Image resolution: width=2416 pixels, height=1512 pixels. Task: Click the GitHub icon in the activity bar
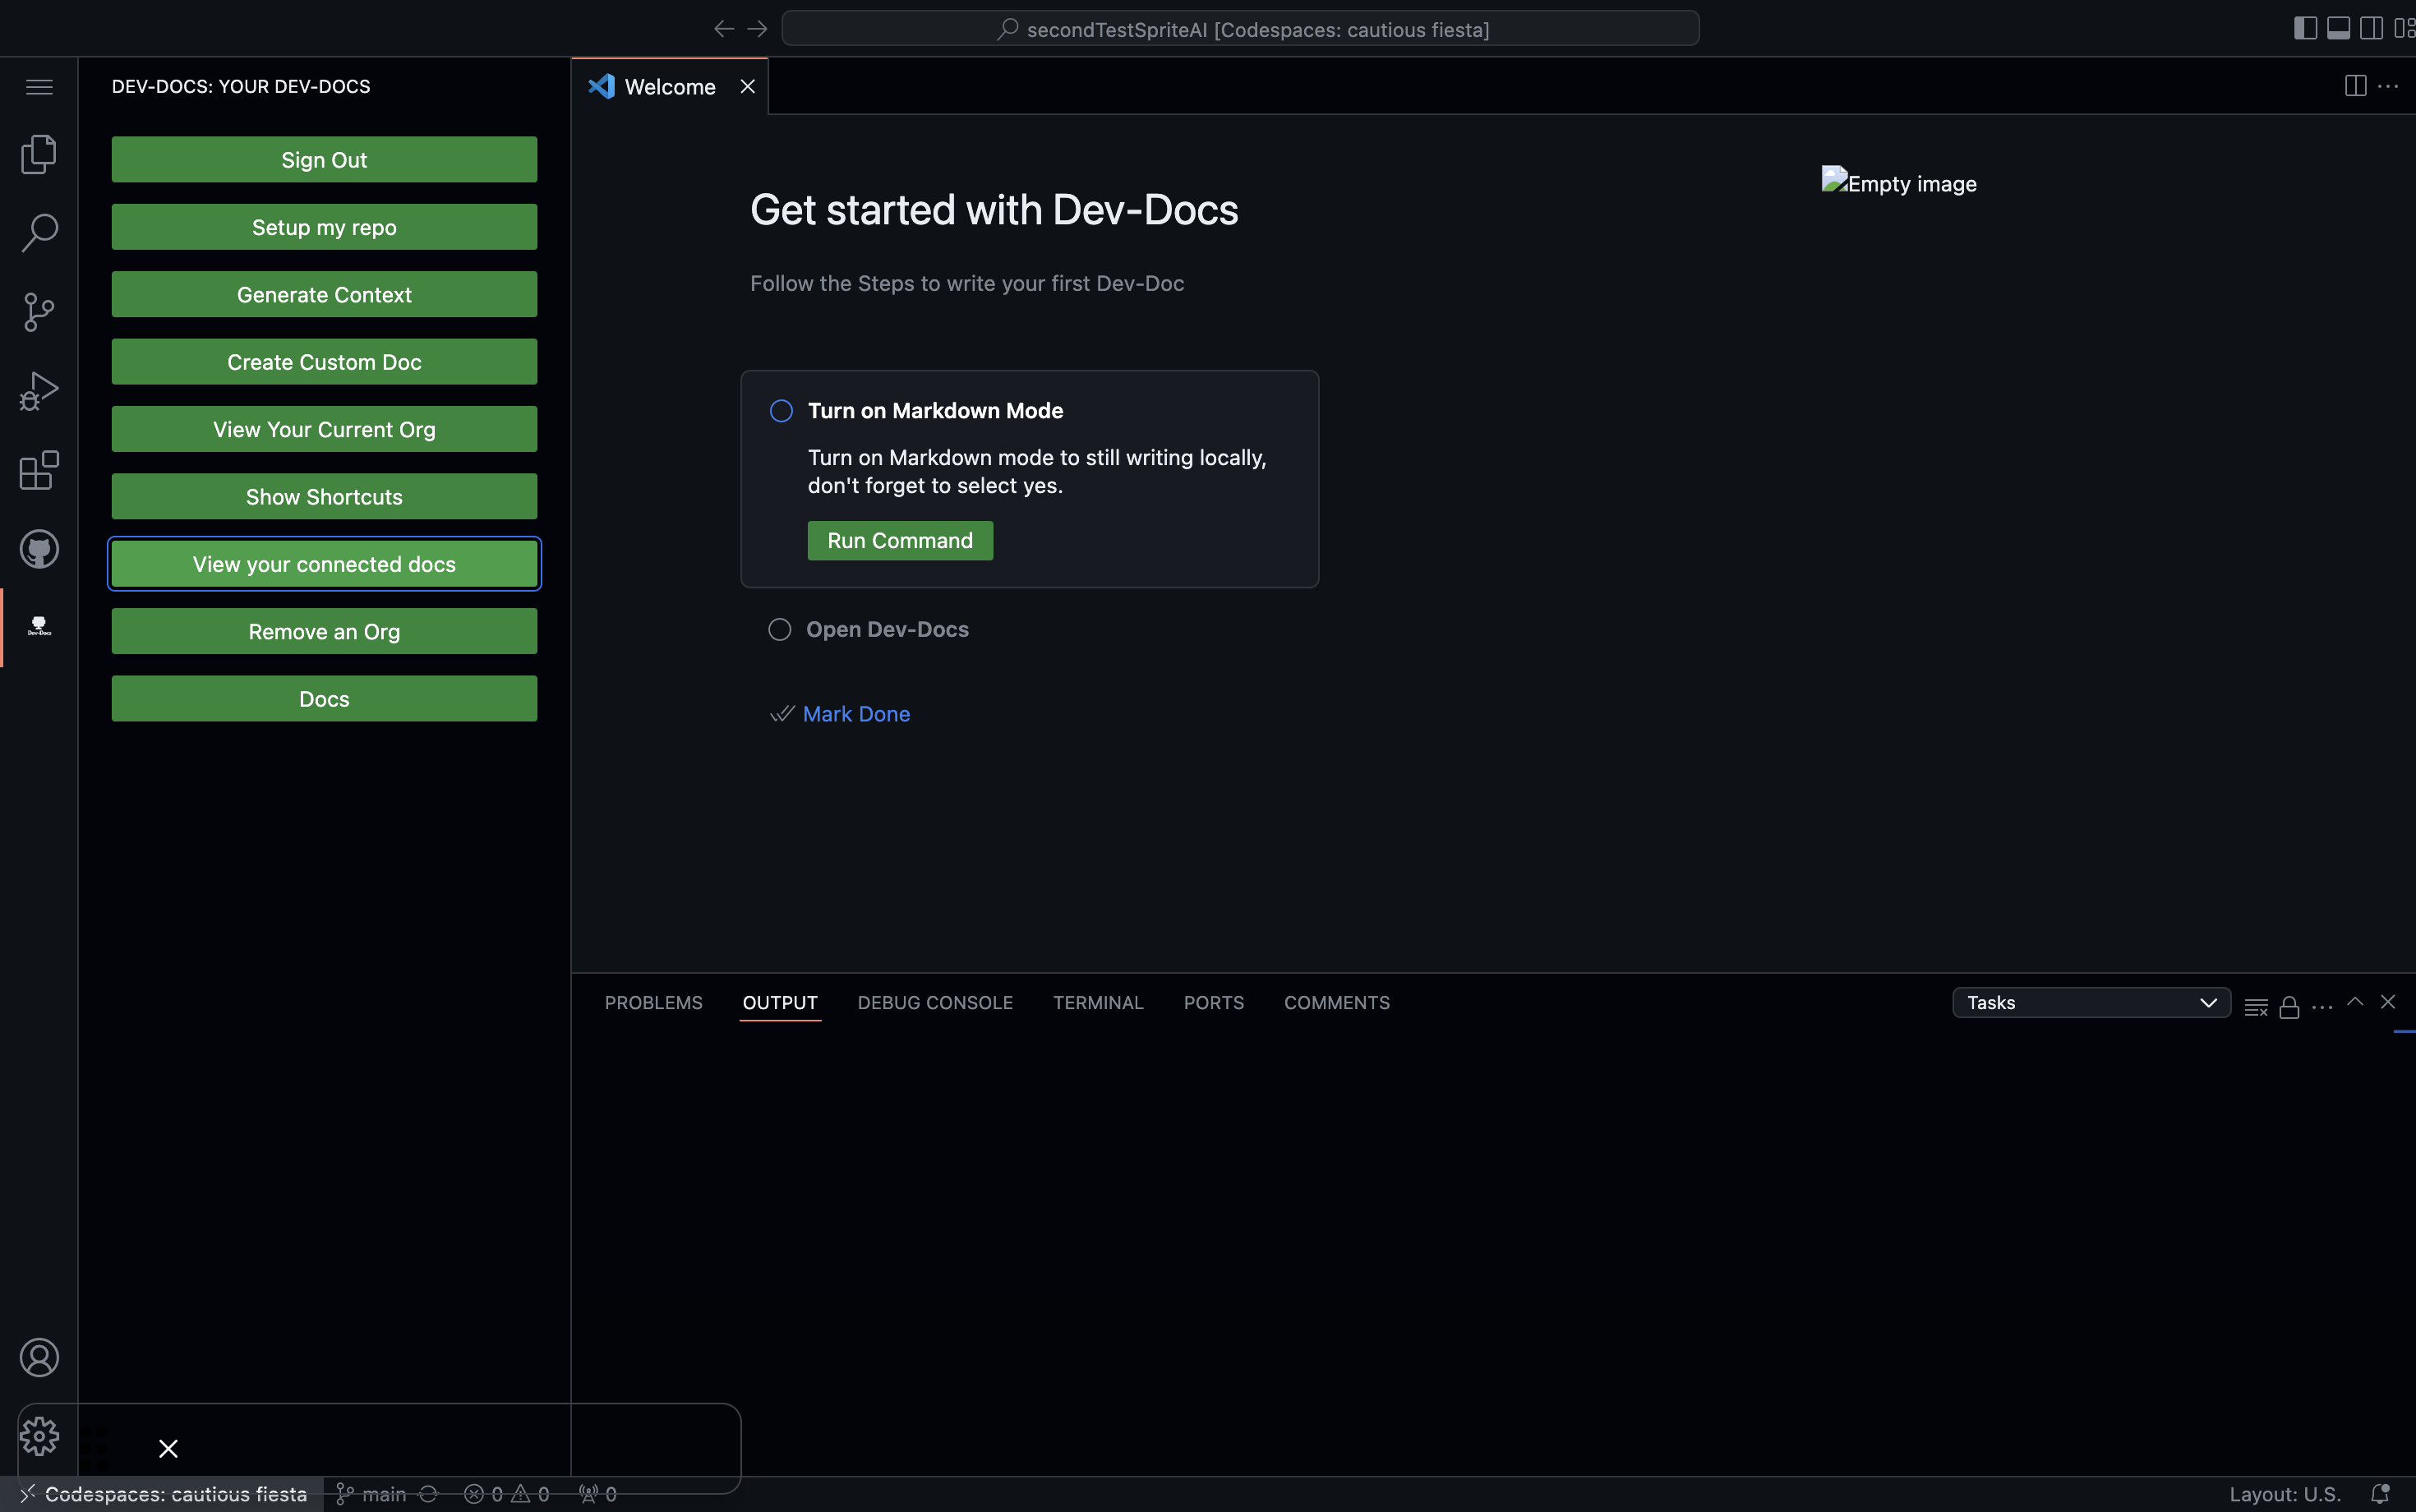38,548
